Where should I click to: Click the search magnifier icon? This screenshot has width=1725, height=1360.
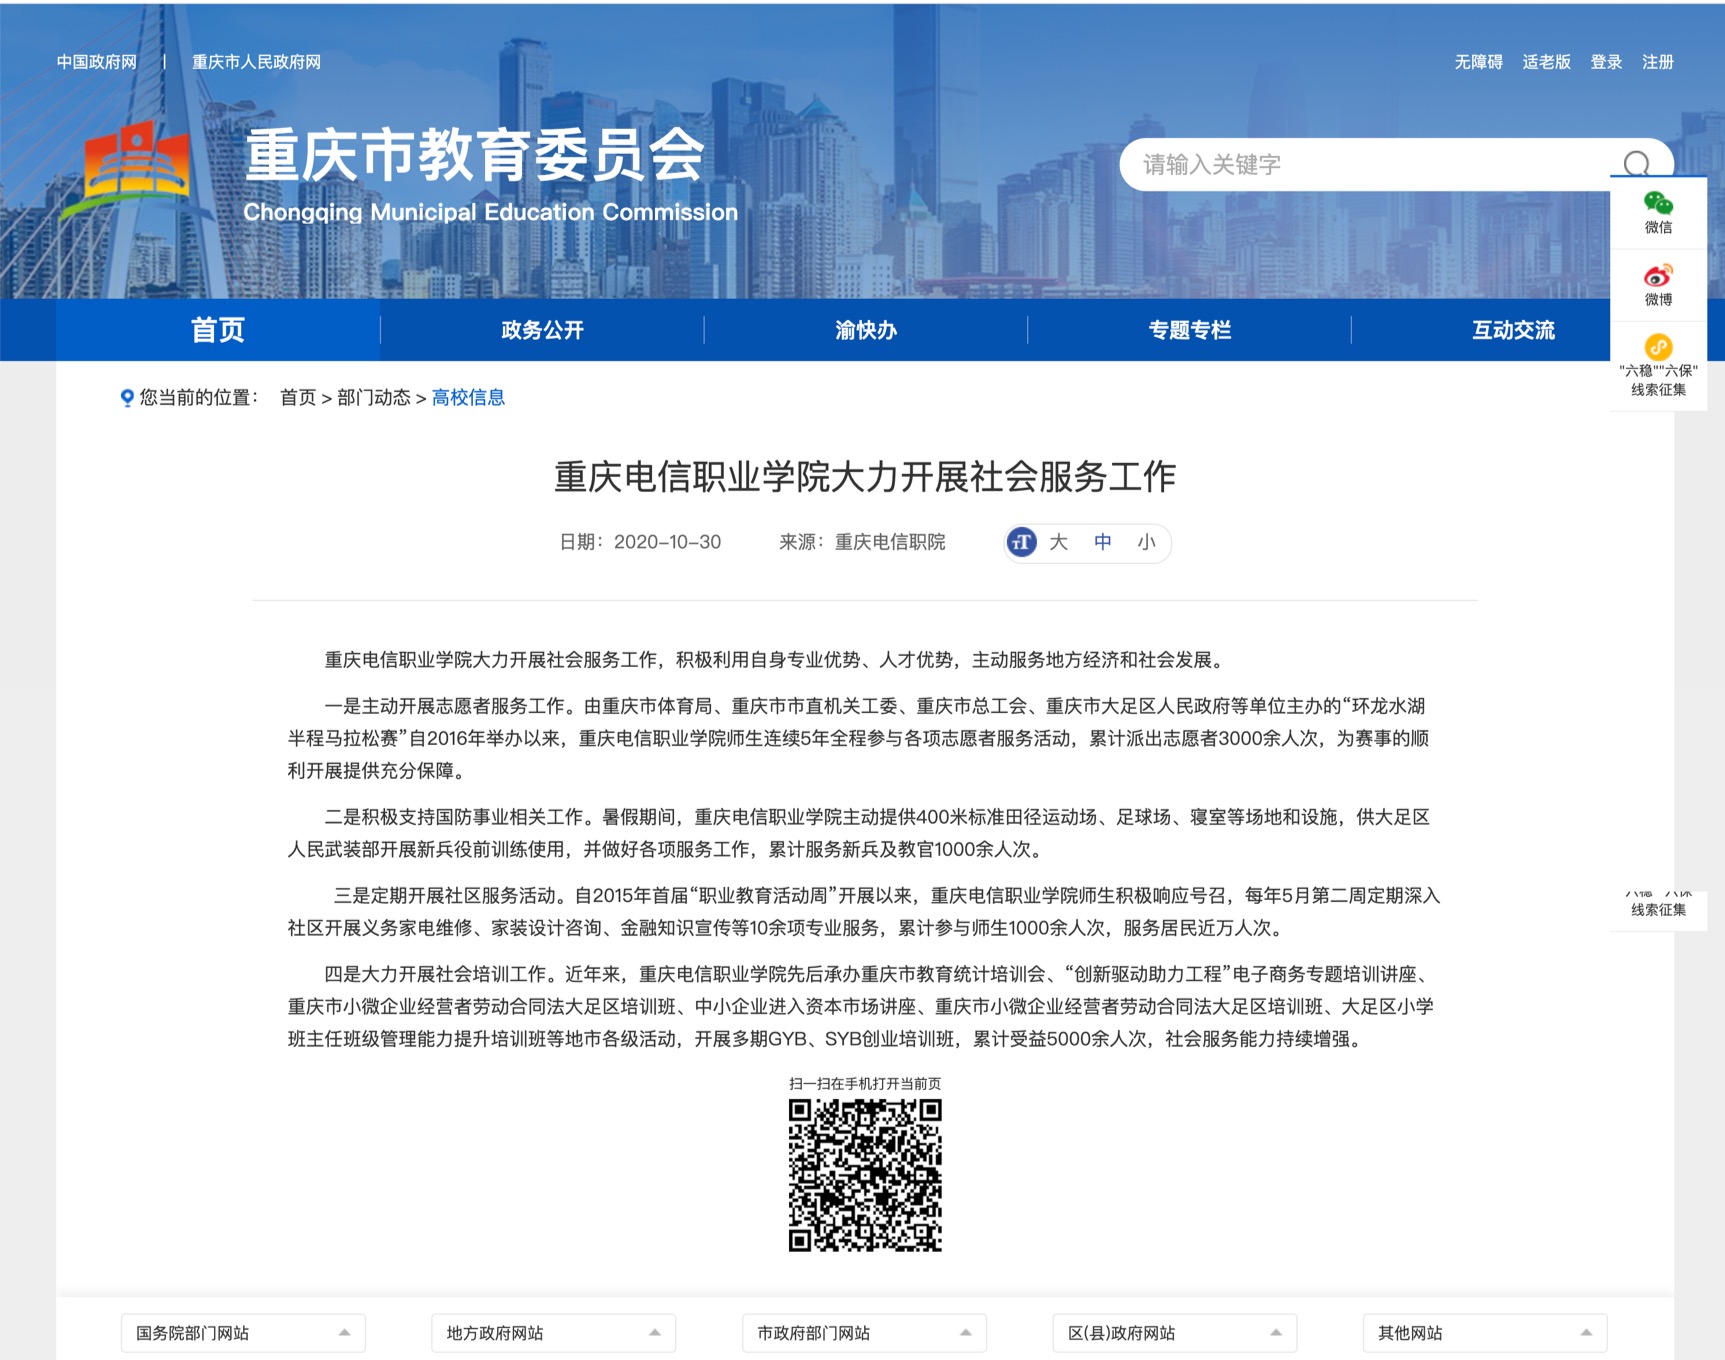(1636, 164)
